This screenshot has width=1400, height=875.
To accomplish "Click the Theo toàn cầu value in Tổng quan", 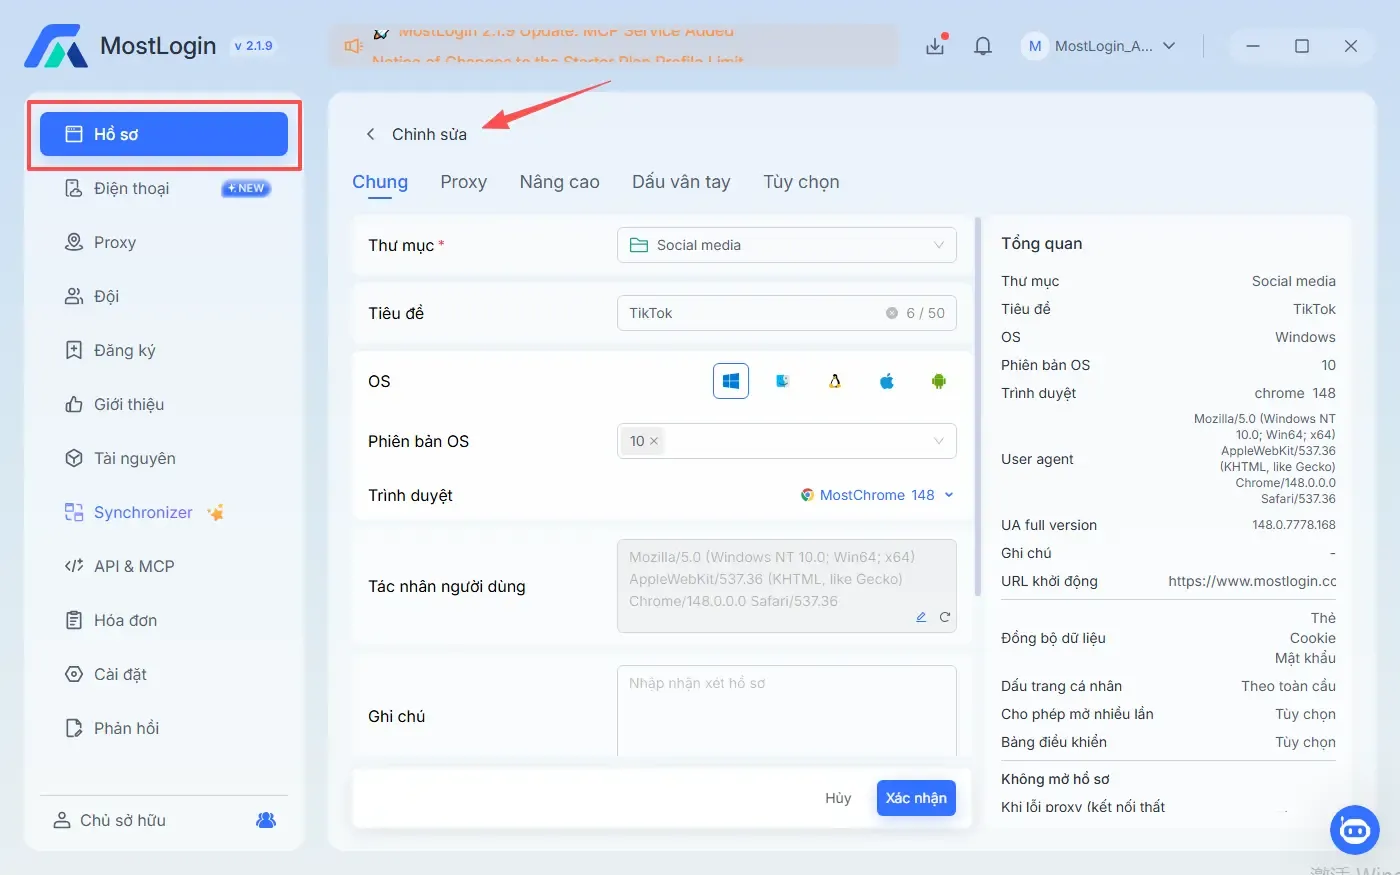I will point(1288,686).
